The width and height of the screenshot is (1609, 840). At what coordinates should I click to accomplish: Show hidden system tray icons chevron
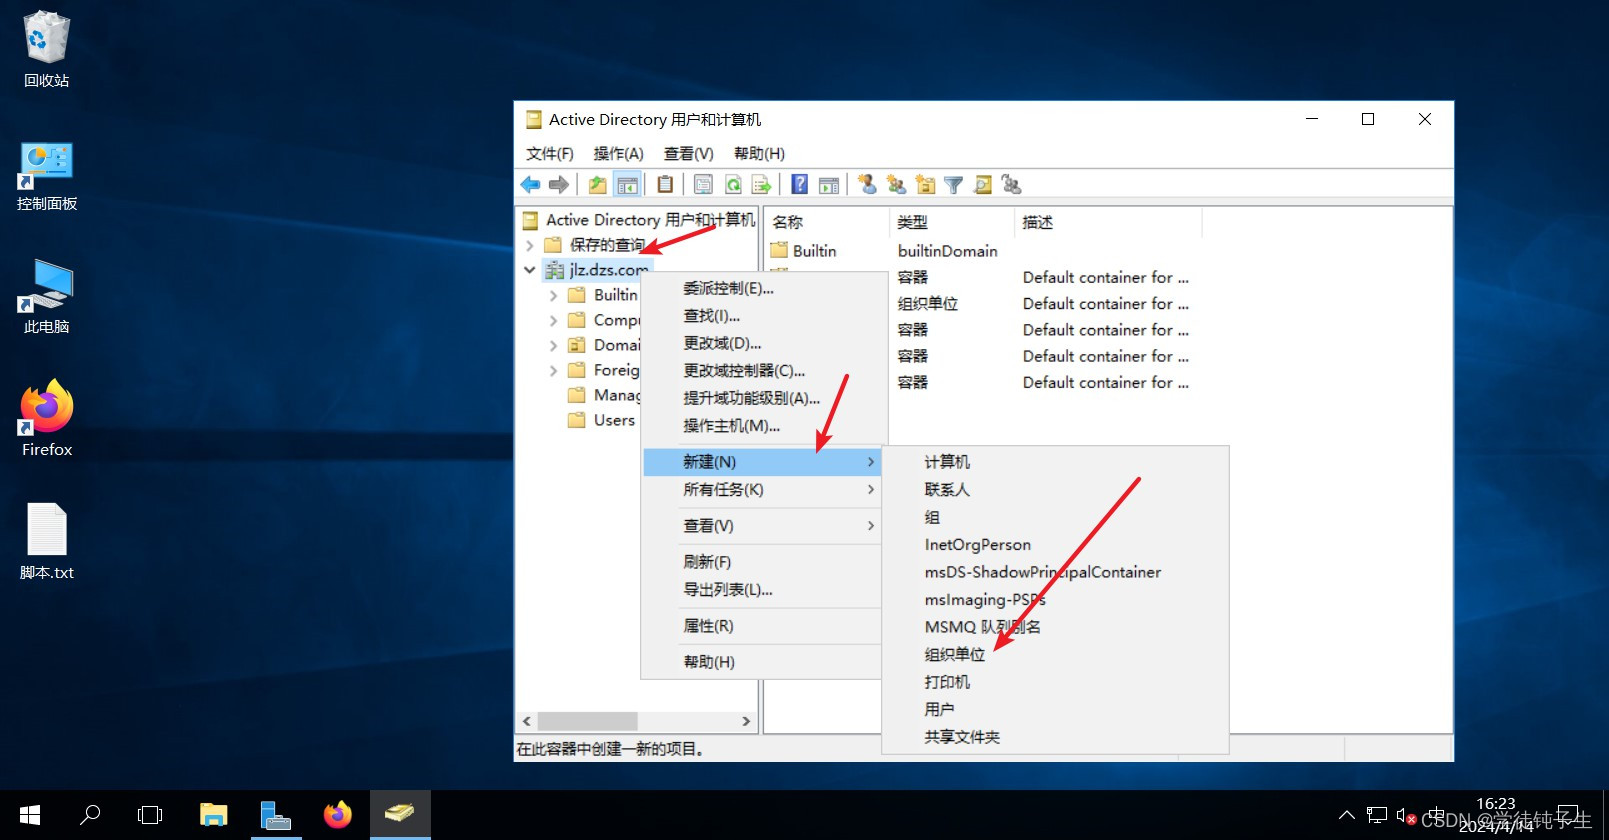1347,815
